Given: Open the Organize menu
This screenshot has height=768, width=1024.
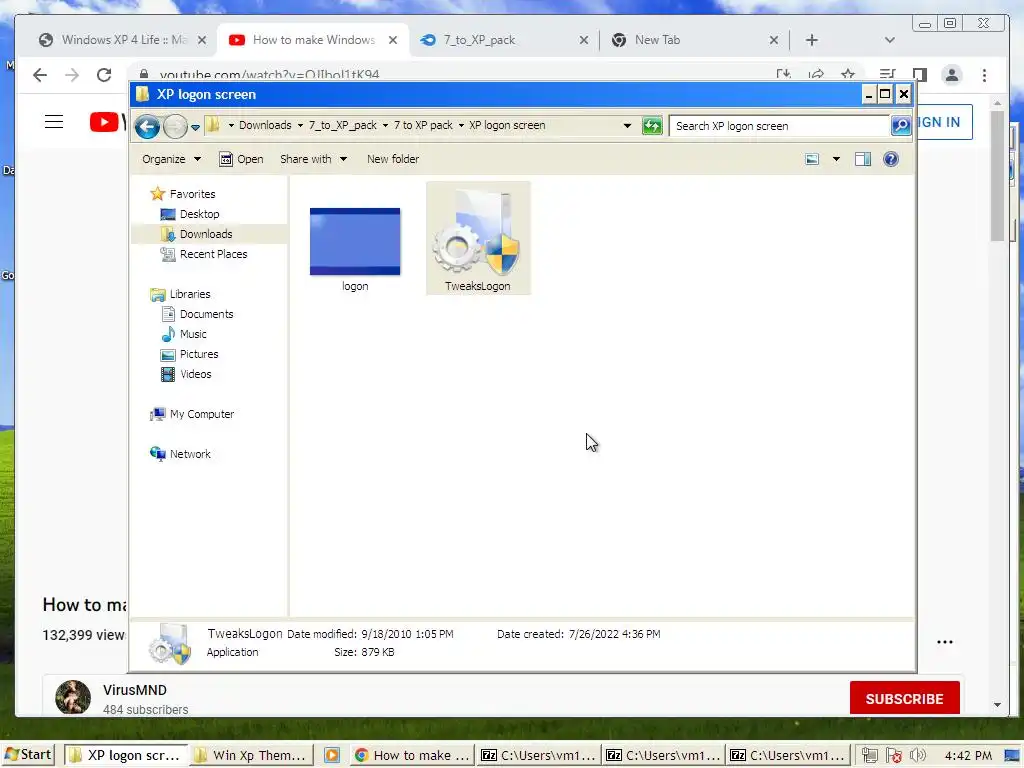Looking at the screenshot, I should click(x=171, y=159).
